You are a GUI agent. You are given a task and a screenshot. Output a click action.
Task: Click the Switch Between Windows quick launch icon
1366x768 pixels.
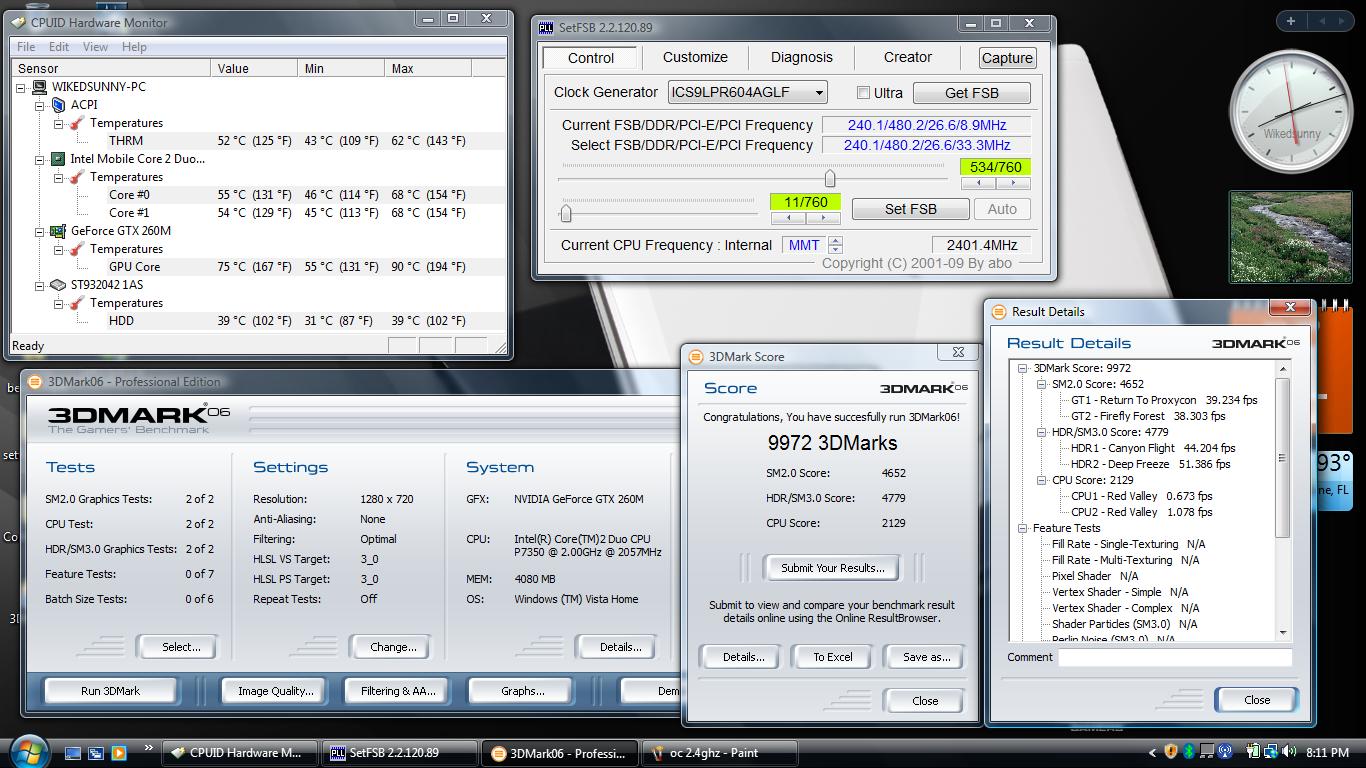click(96, 753)
